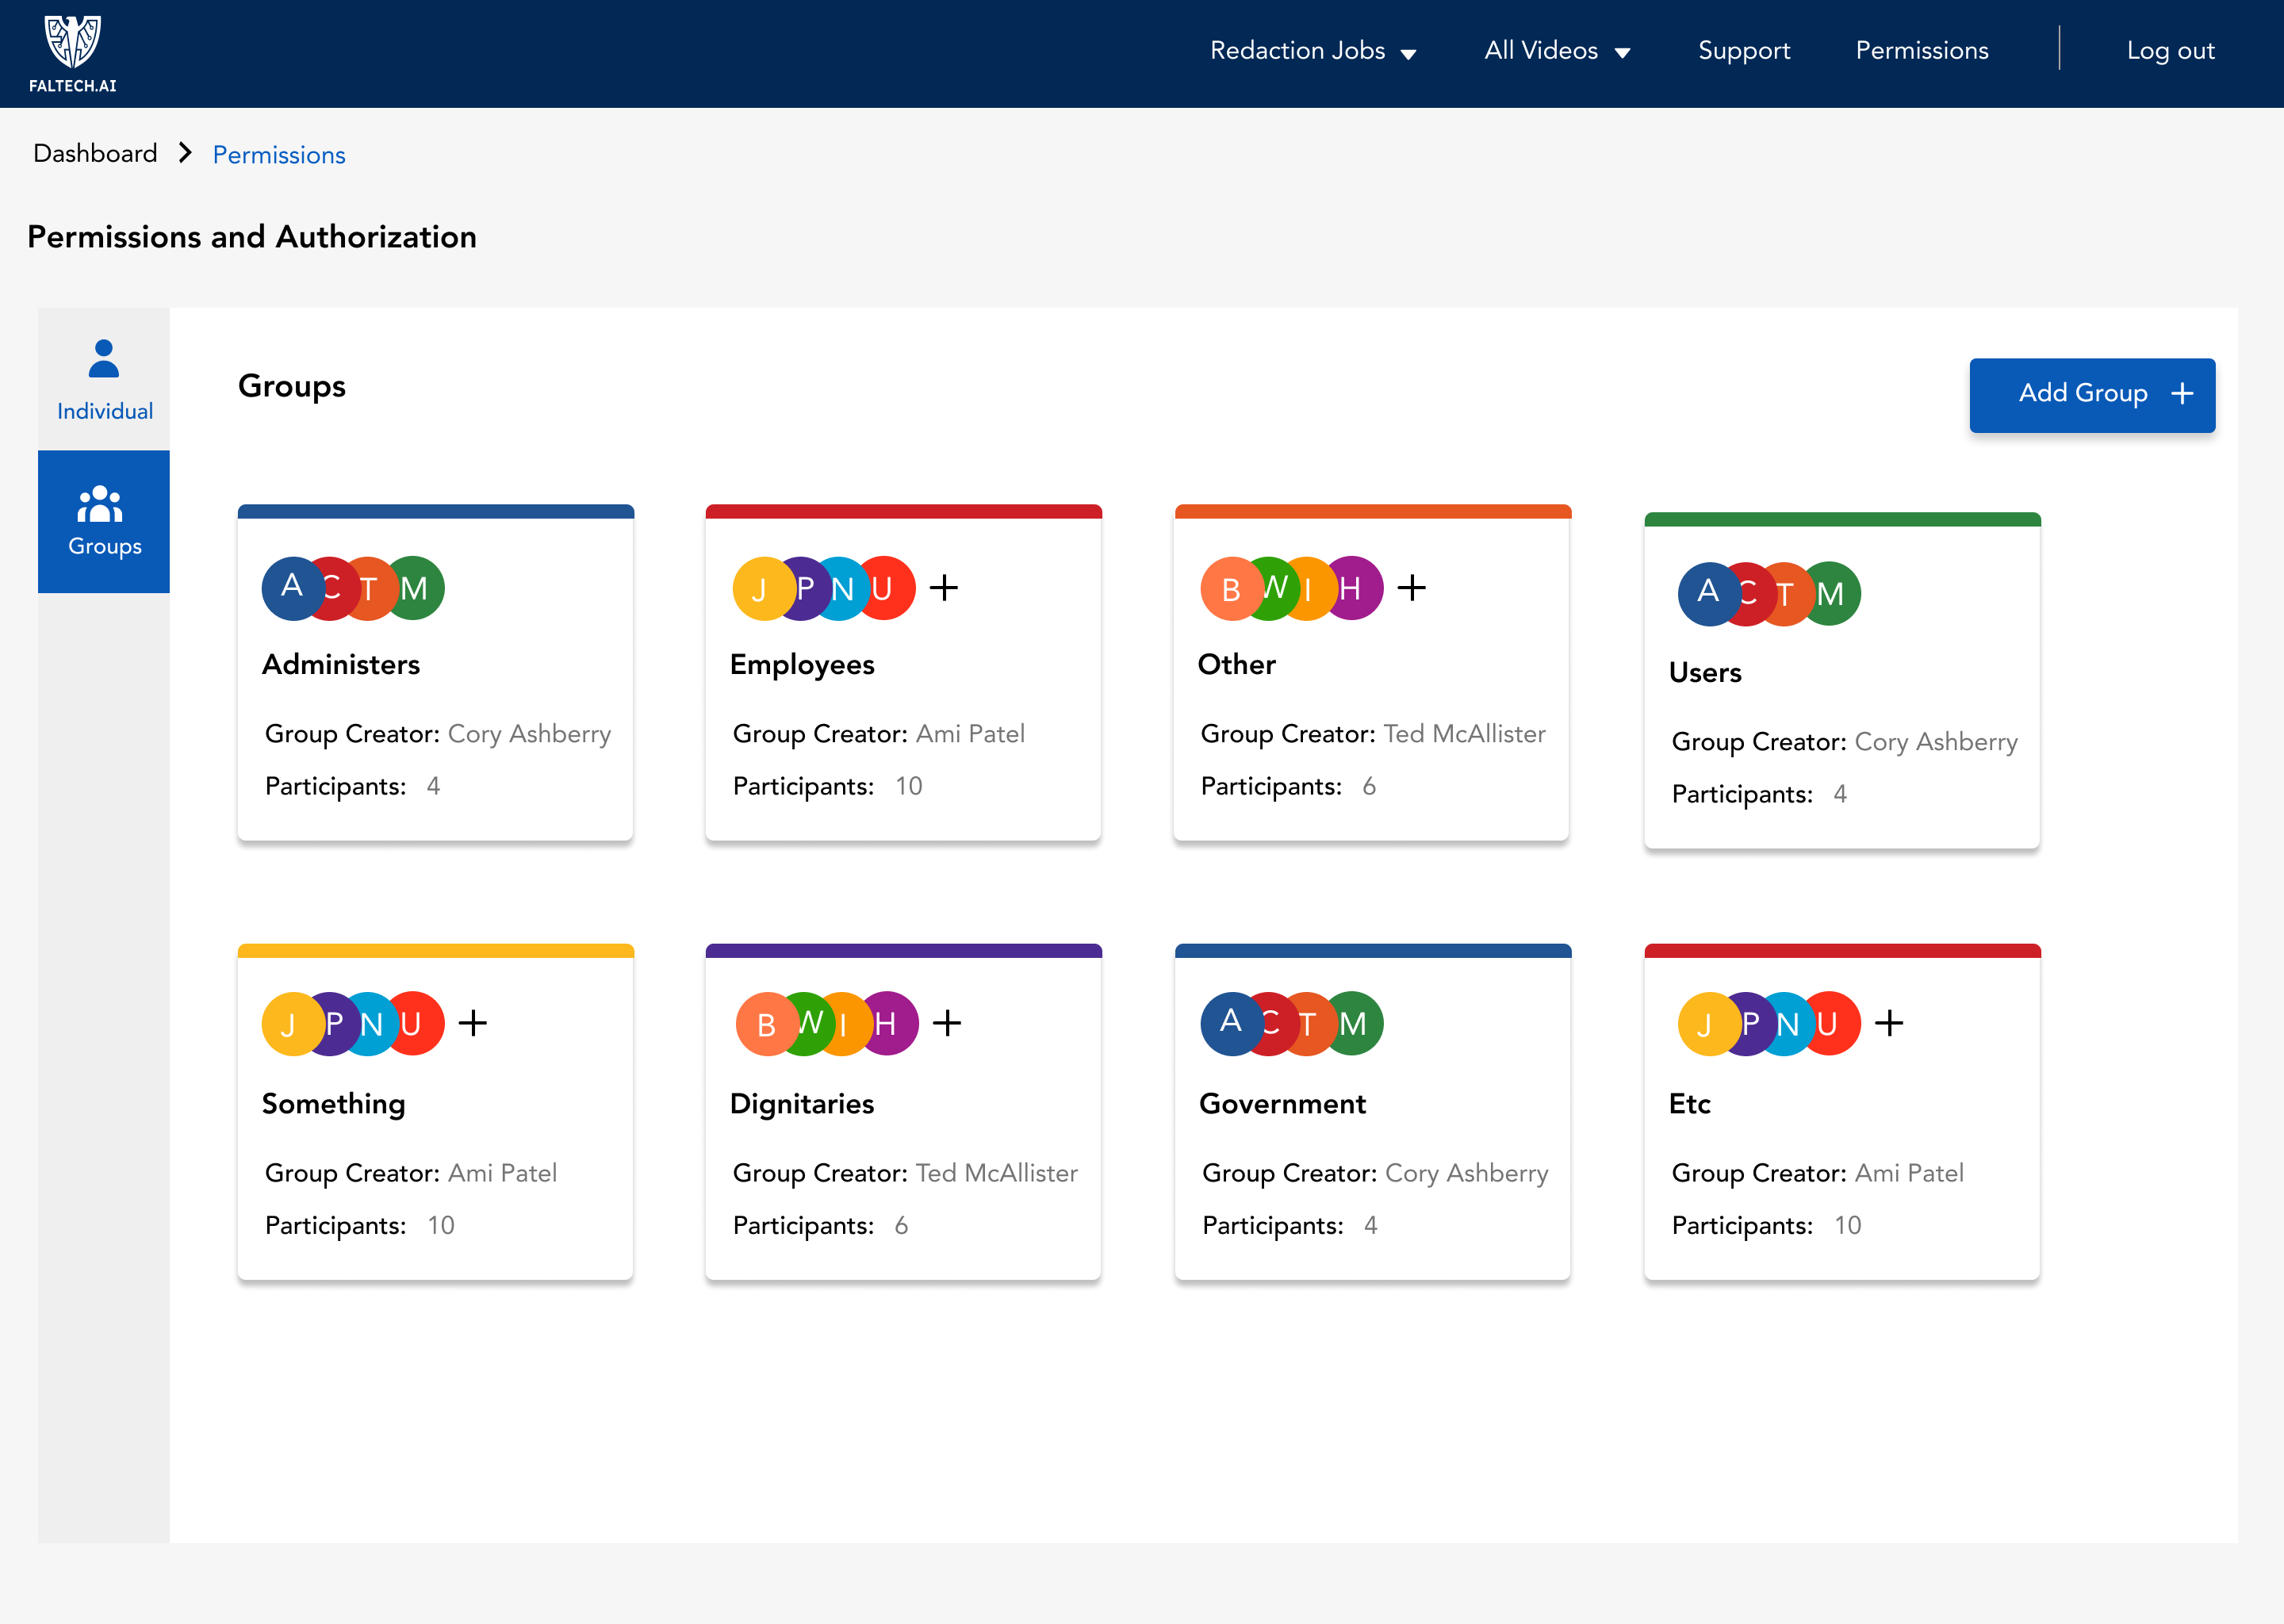Screen dimensions: 2284x1624
Task: Open the Individual person icon tab
Action: pyautogui.click(x=104, y=379)
